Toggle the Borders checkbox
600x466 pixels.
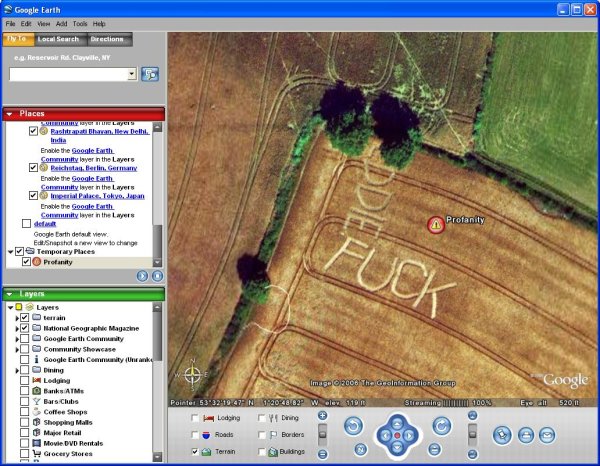click(x=261, y=435)
